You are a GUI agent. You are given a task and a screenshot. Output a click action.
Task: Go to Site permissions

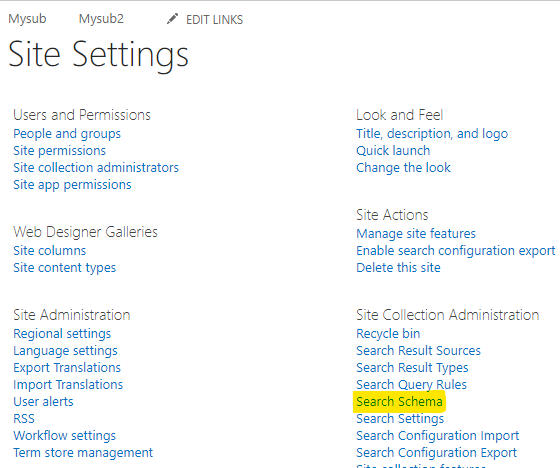click(x=60, y=150)
